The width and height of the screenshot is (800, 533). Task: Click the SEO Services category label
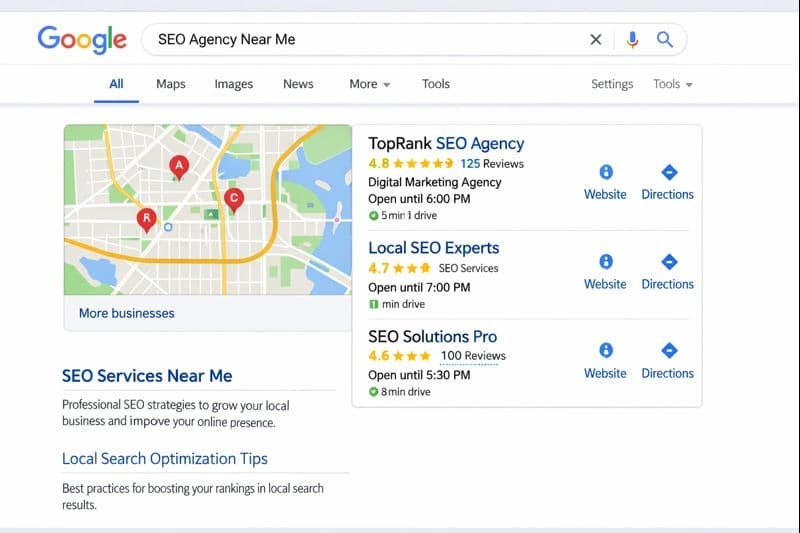coord(468,268)
